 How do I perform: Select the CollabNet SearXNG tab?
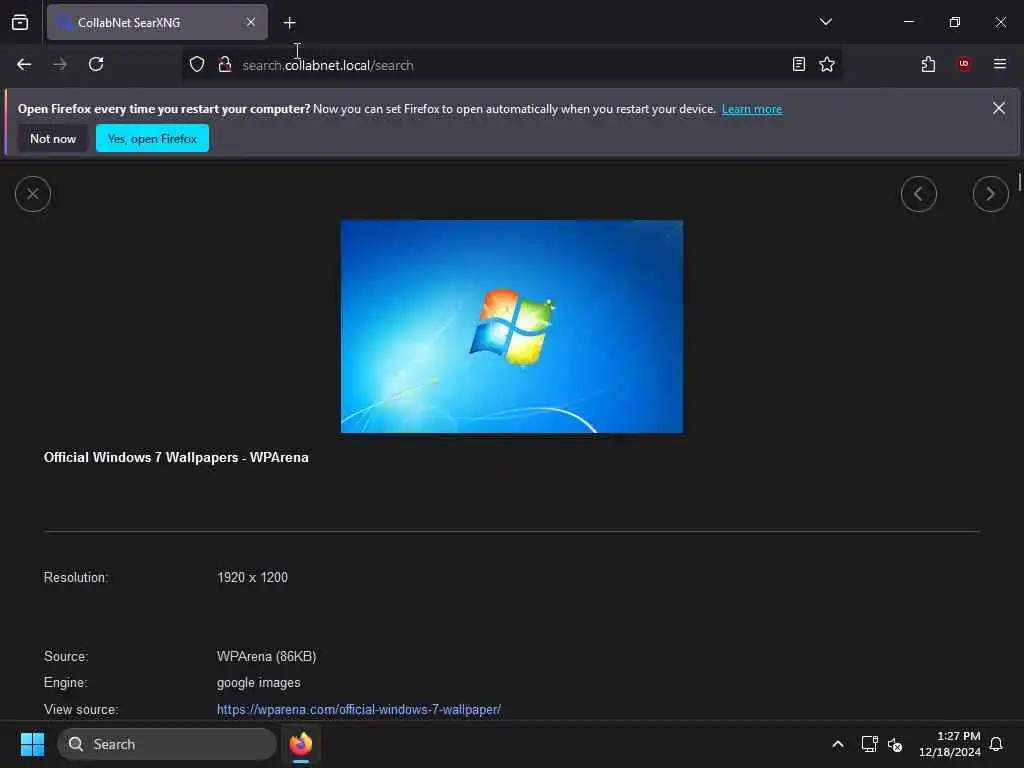tap(157, 22)
